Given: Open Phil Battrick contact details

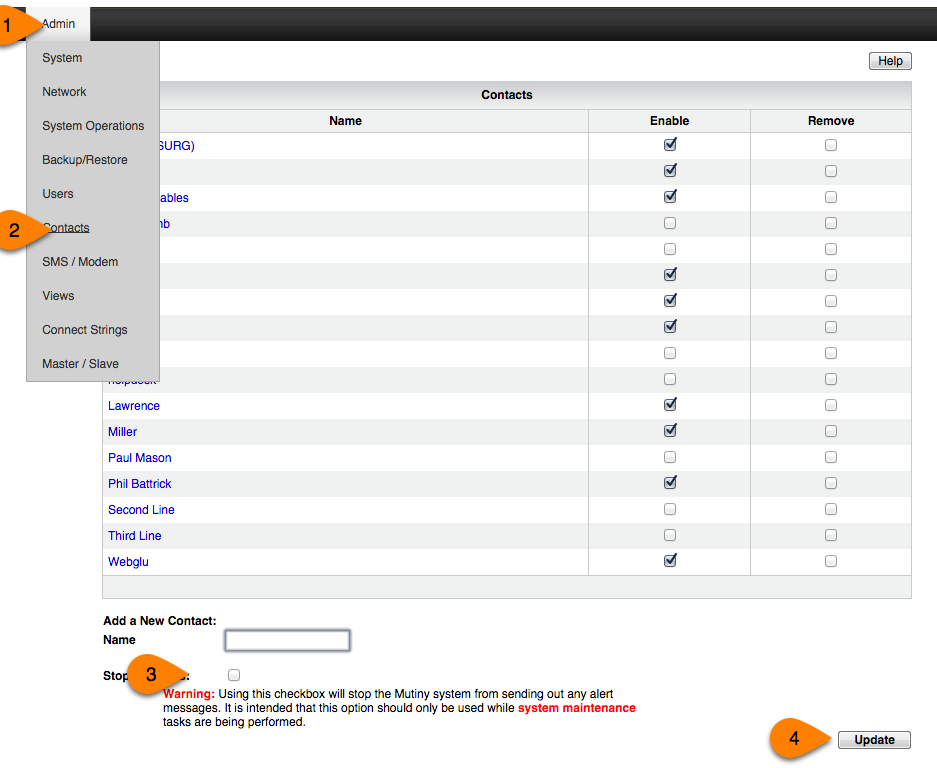Looking at the screenshot, I should [x=140, y=484].
